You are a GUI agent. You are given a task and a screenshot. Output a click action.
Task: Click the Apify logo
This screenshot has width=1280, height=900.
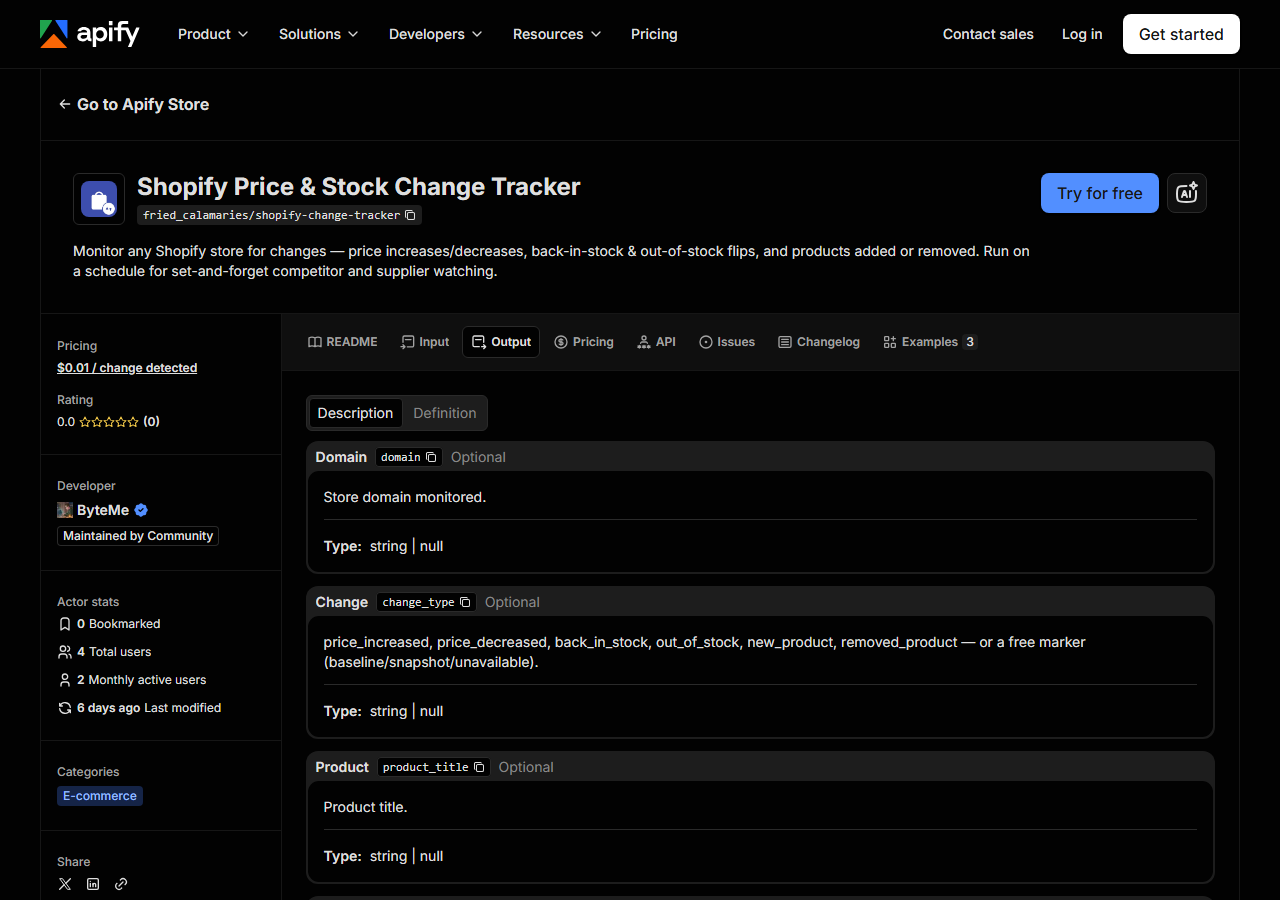point(90,34)
